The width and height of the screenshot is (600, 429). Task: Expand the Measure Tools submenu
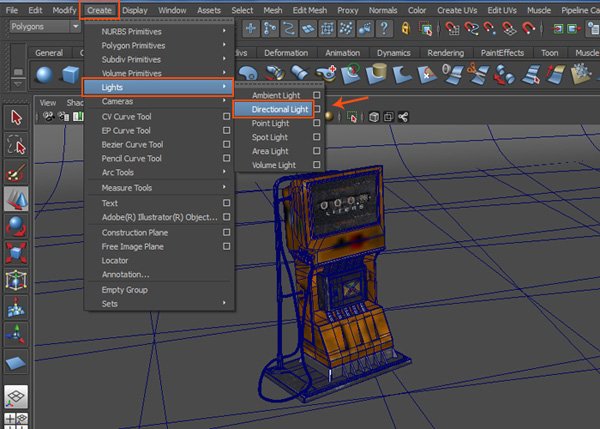[158, 188]
